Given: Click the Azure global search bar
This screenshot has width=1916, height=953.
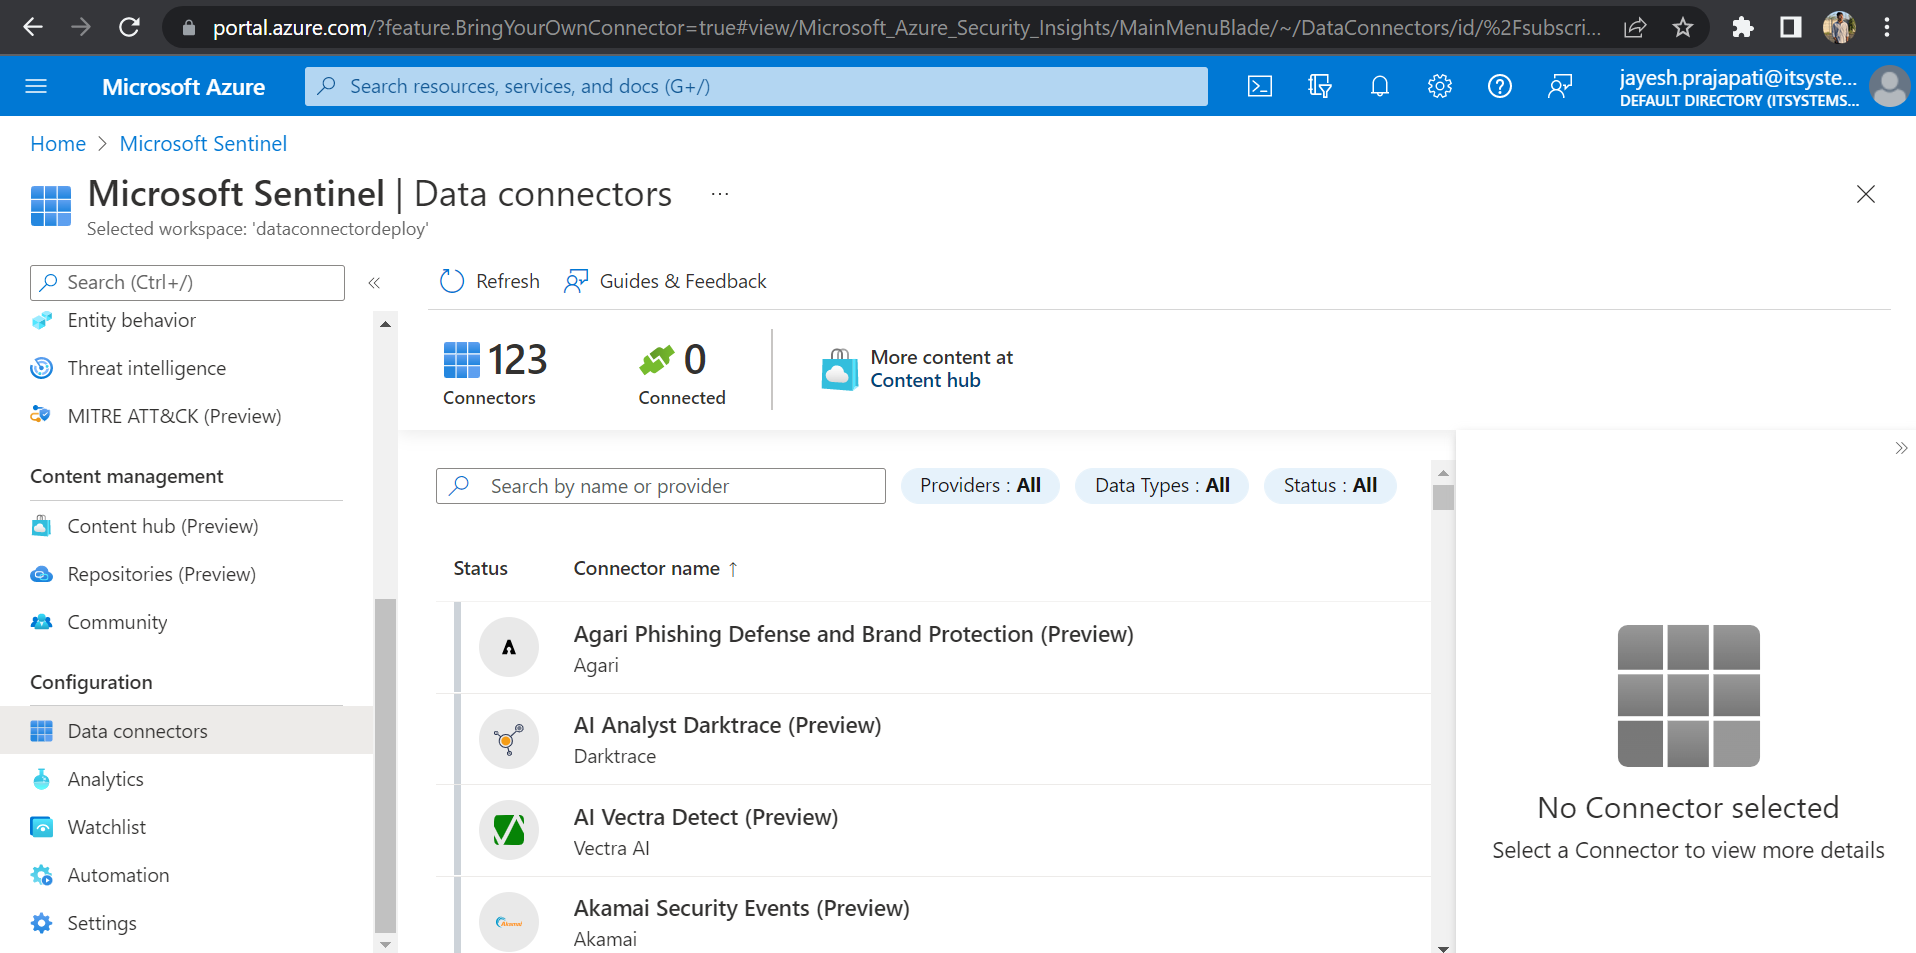Looking at the screenshot, I should pos(756,86).
